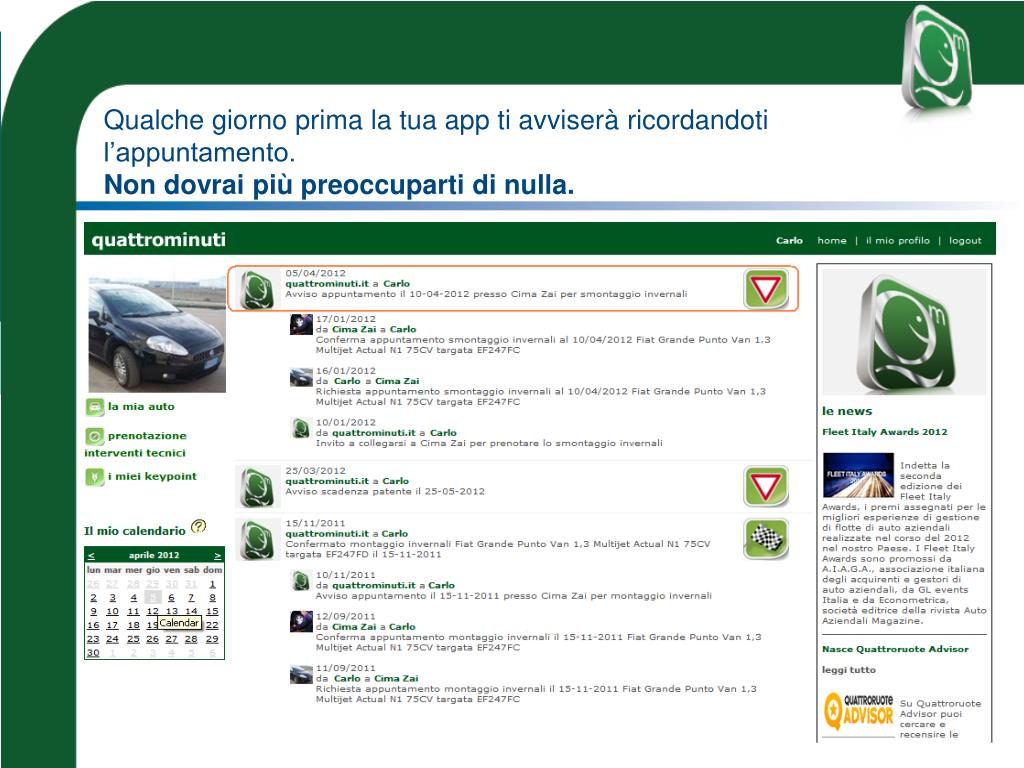Viewport: 1024px width, 768px height.
Task: Open 'prenotazione interventi tecnici' link
Action: 135,444
